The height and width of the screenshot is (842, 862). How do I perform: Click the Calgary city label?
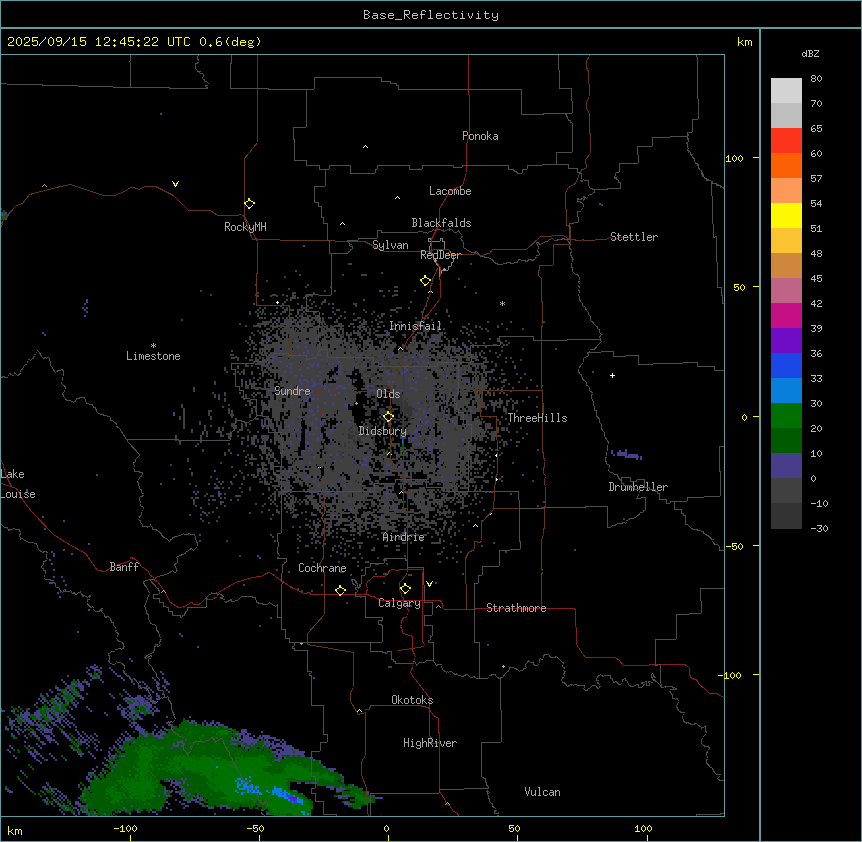click(x=399, y=603)
